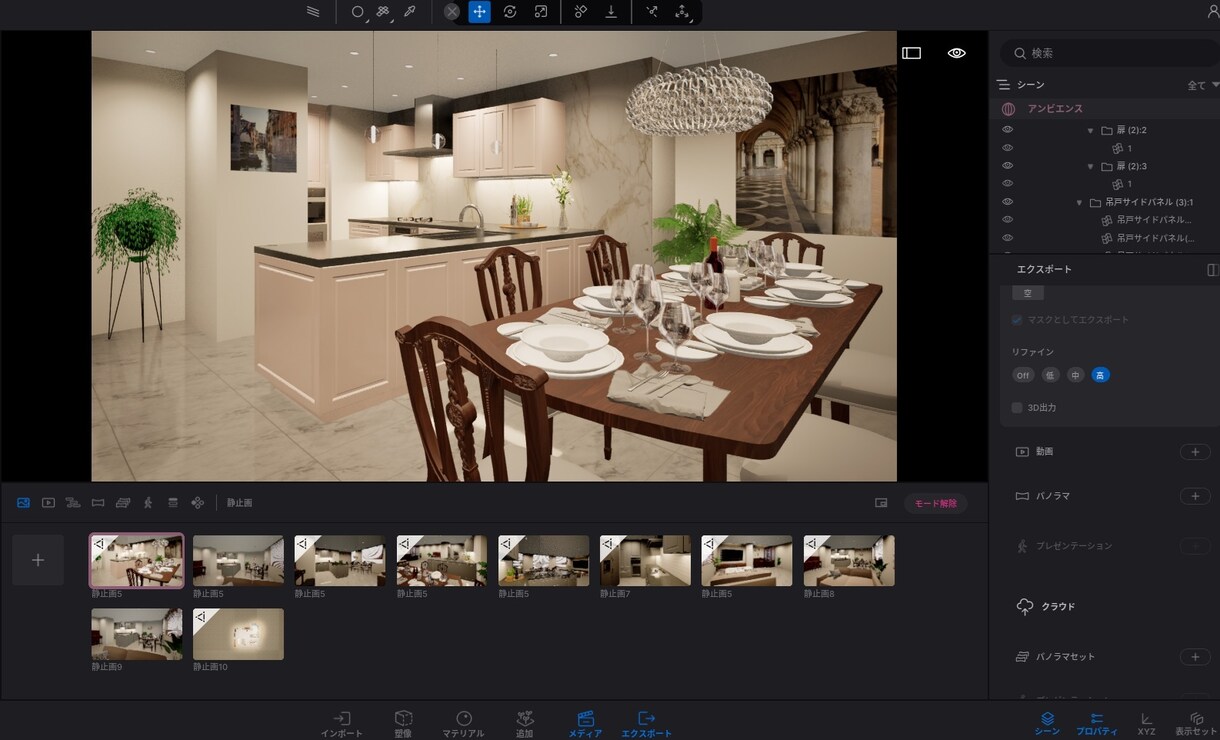Toggle the エクスポート panel layout icon
Screen dimensions: 1220x740
(1212, 270)
